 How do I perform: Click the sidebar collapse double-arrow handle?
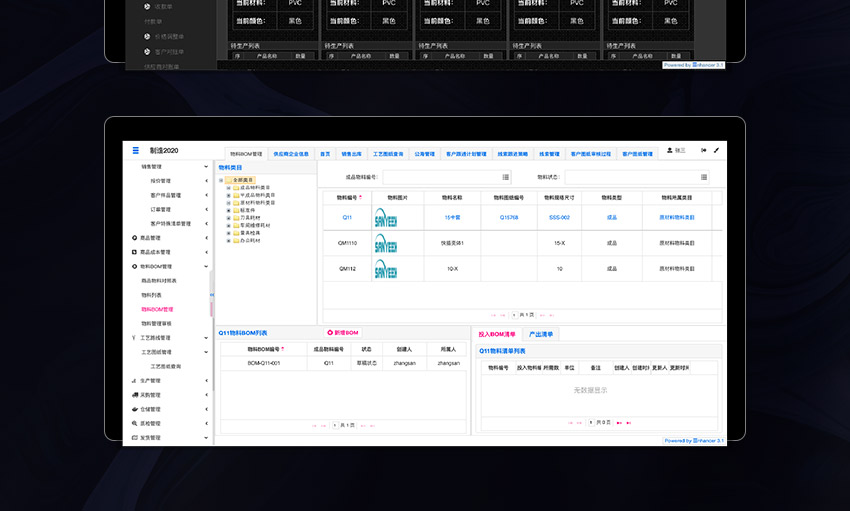pyautogui.click(x=212, y=295)
